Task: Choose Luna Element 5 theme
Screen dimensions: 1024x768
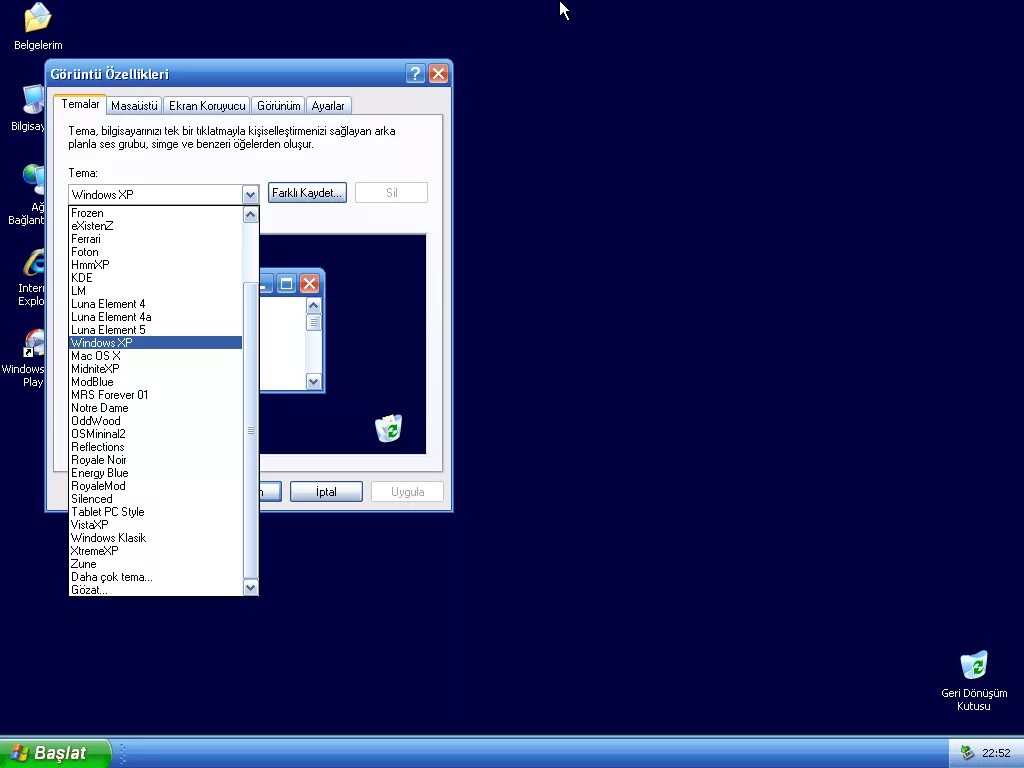Action: click(x=155, y=330)
